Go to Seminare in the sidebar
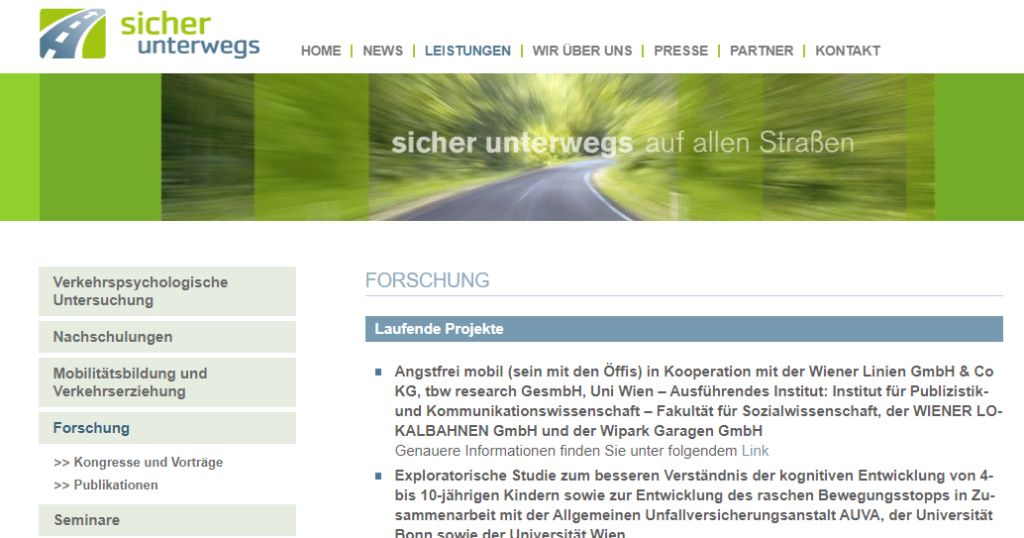Viewport: 1024px width, 538px height. (167, 520)
